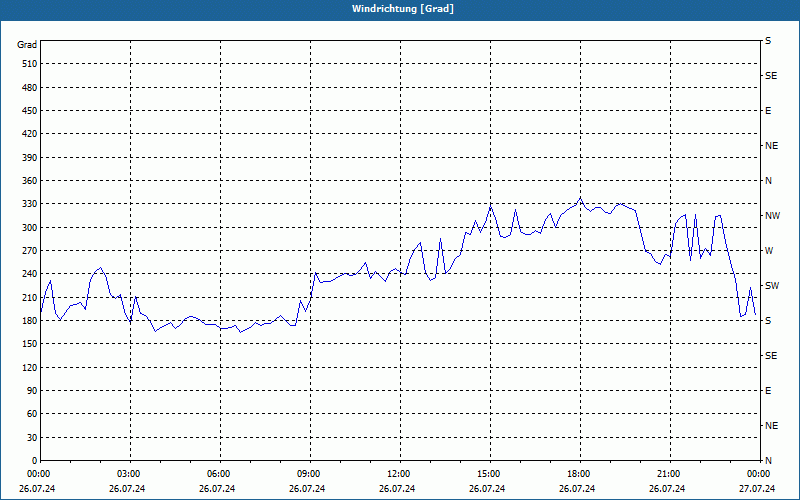Click the 09:00 time axis label

click(310, 474)
